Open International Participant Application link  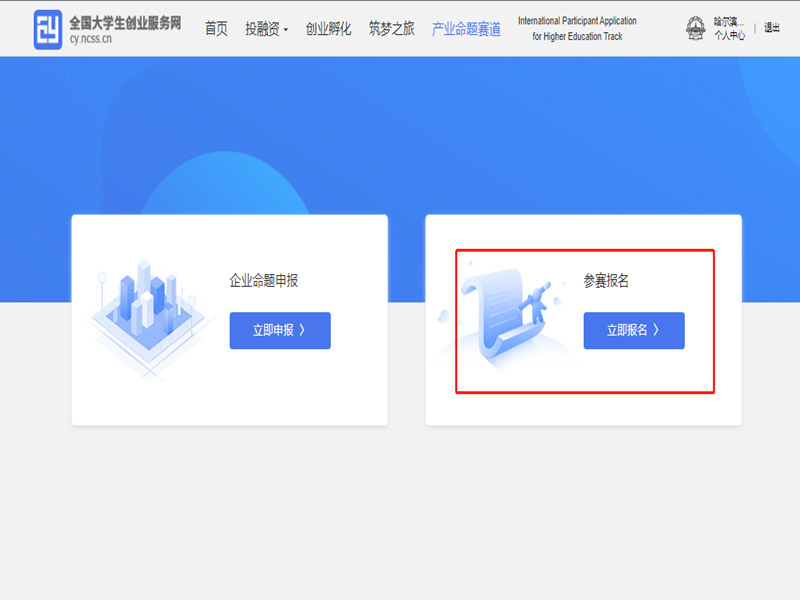(577, 28)
